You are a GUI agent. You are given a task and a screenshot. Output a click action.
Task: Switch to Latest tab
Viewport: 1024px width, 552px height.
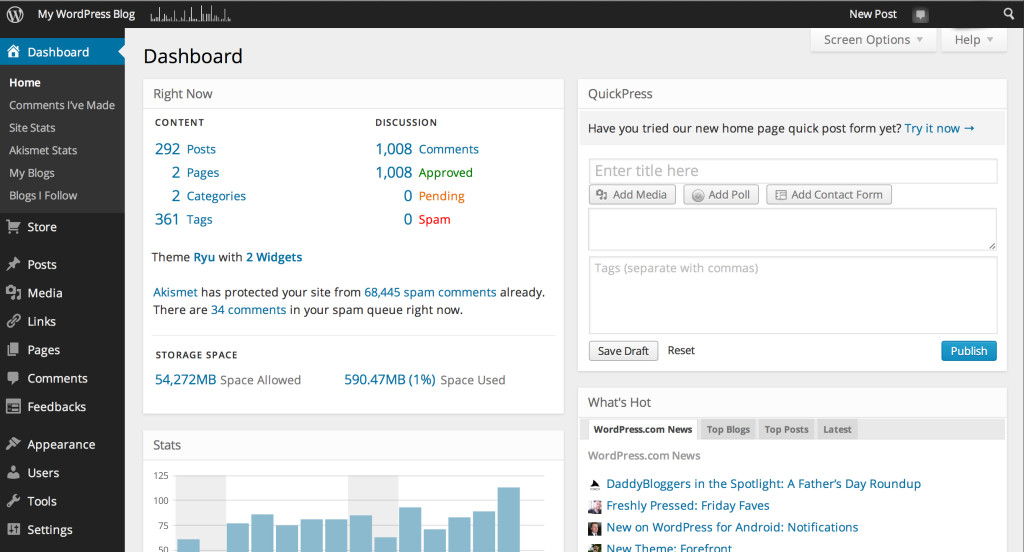[837, 429]
